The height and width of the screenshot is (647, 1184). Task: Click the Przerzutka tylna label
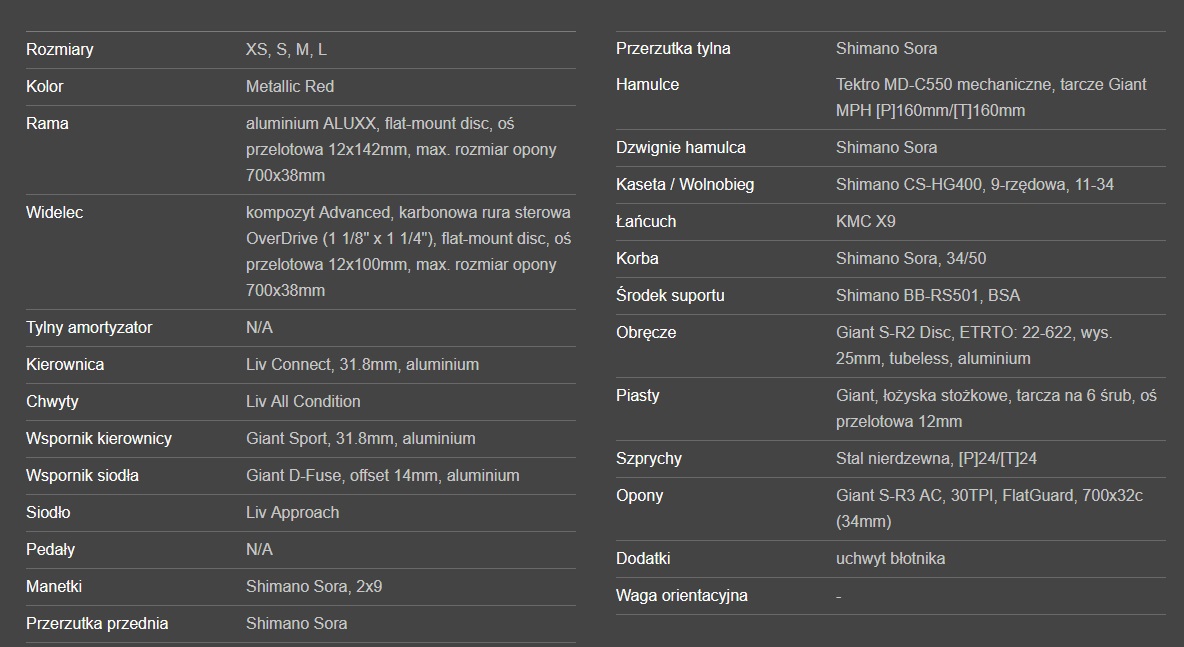pos(673,48)
